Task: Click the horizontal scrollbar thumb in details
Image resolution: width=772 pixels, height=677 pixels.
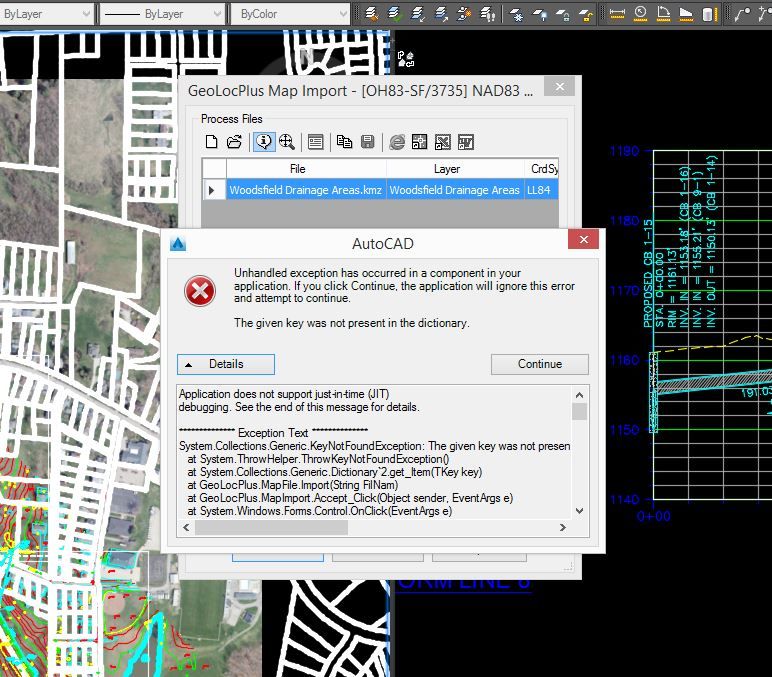Action: (271, 527)
